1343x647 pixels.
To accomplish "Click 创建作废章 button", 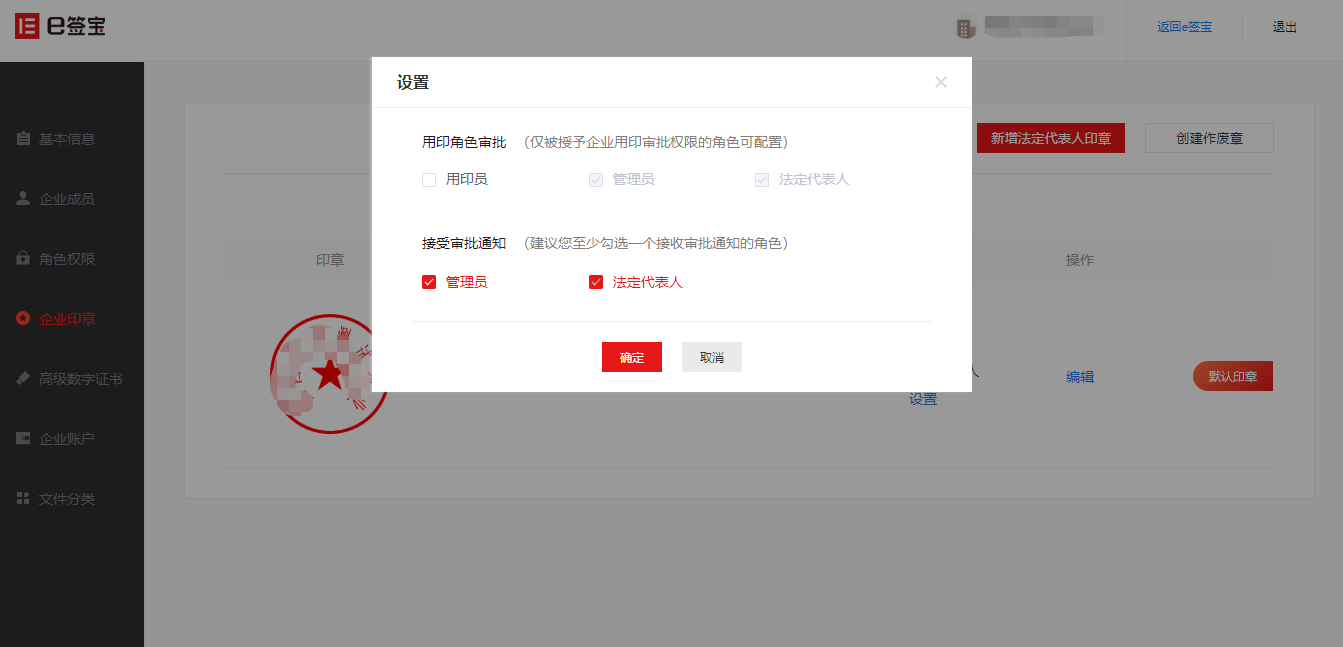I will (1210, 138).
